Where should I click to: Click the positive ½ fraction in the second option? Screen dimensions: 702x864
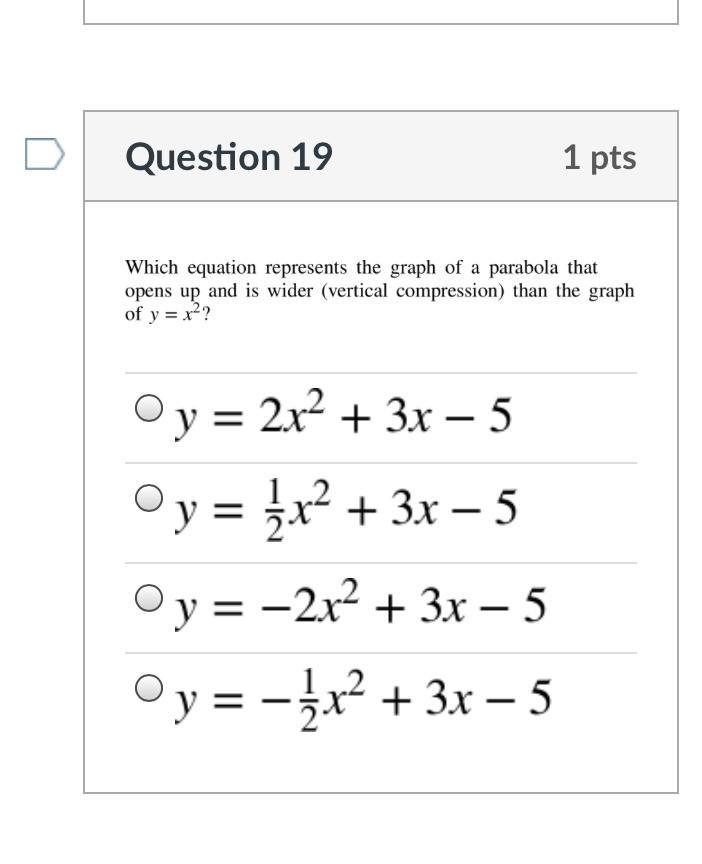[x=275, y=510]
